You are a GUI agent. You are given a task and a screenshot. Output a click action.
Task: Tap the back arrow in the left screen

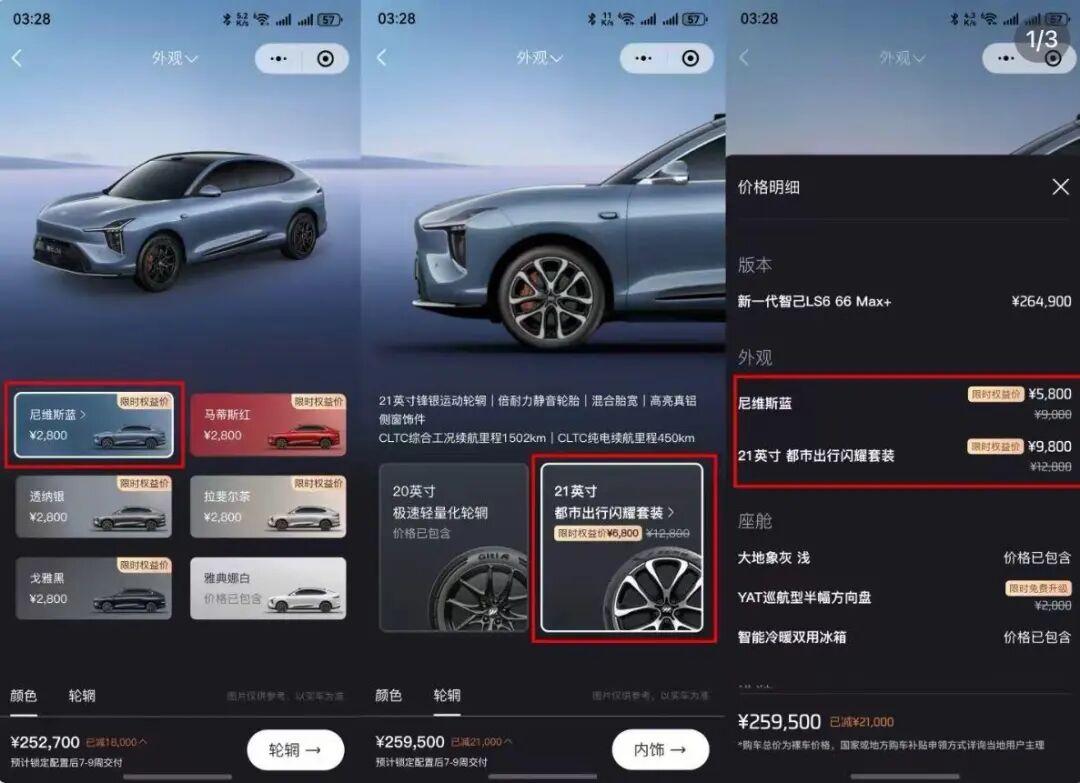tap(17, 59)
